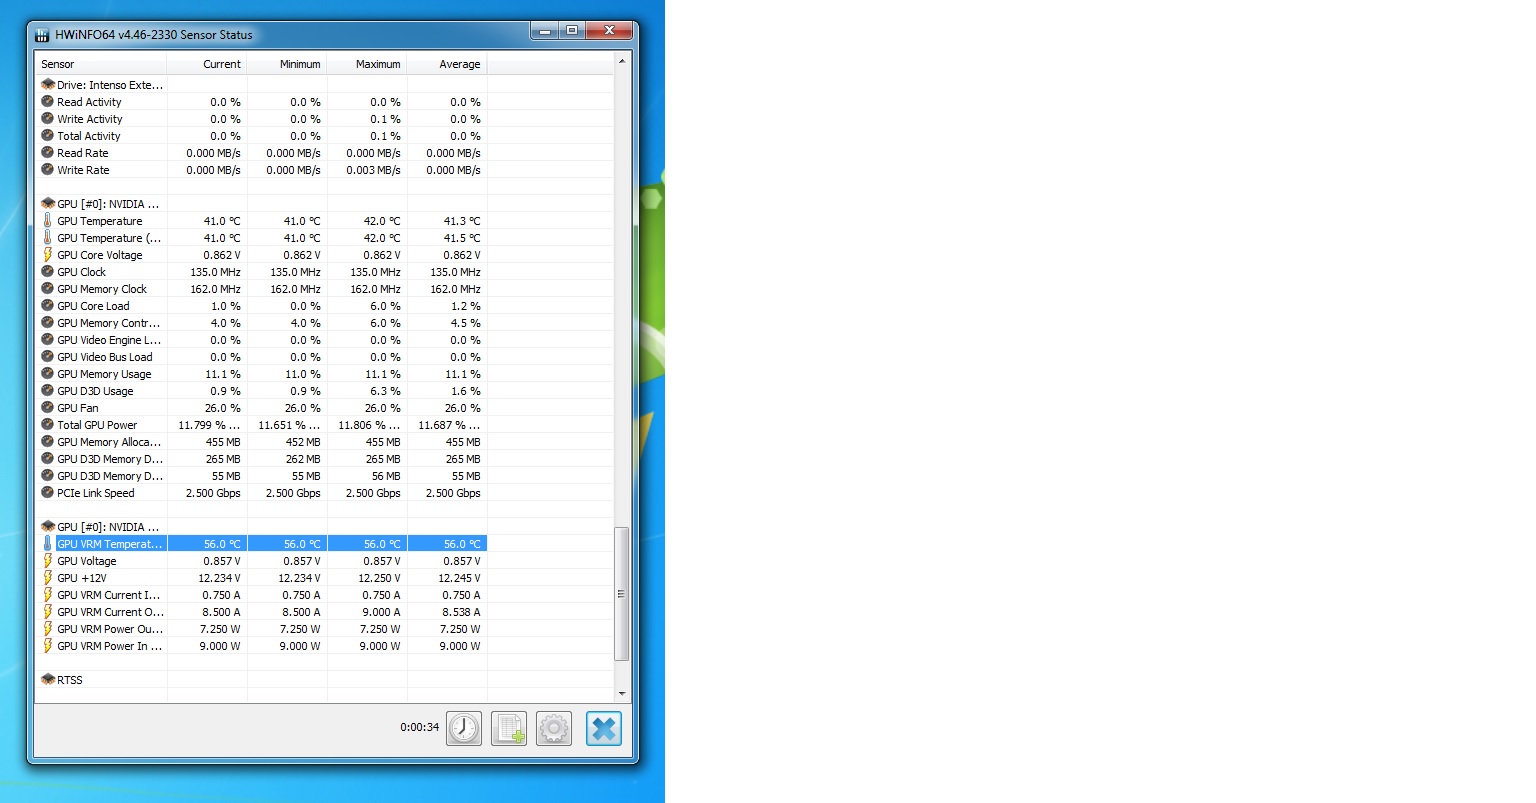Click the Average column header
The image size is (1536, 803).
tap(447, 64)
